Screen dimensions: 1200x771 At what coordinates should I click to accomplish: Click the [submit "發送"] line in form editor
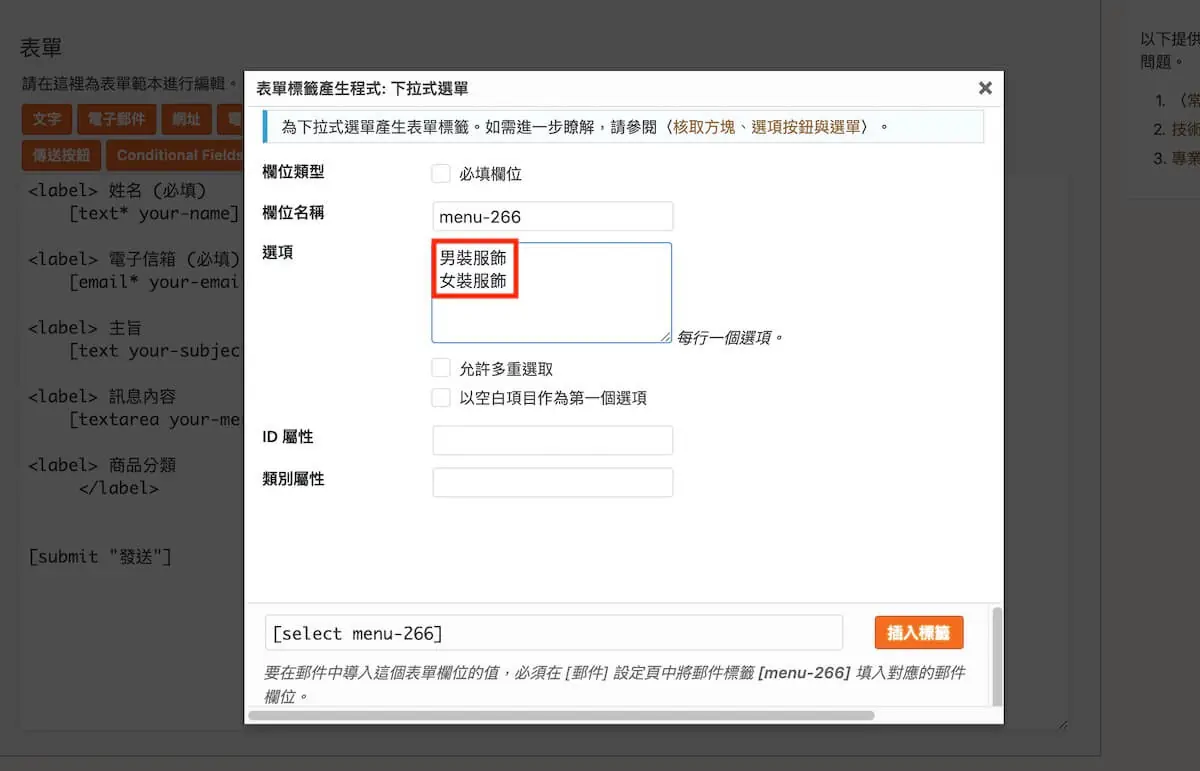pos(100,557)
